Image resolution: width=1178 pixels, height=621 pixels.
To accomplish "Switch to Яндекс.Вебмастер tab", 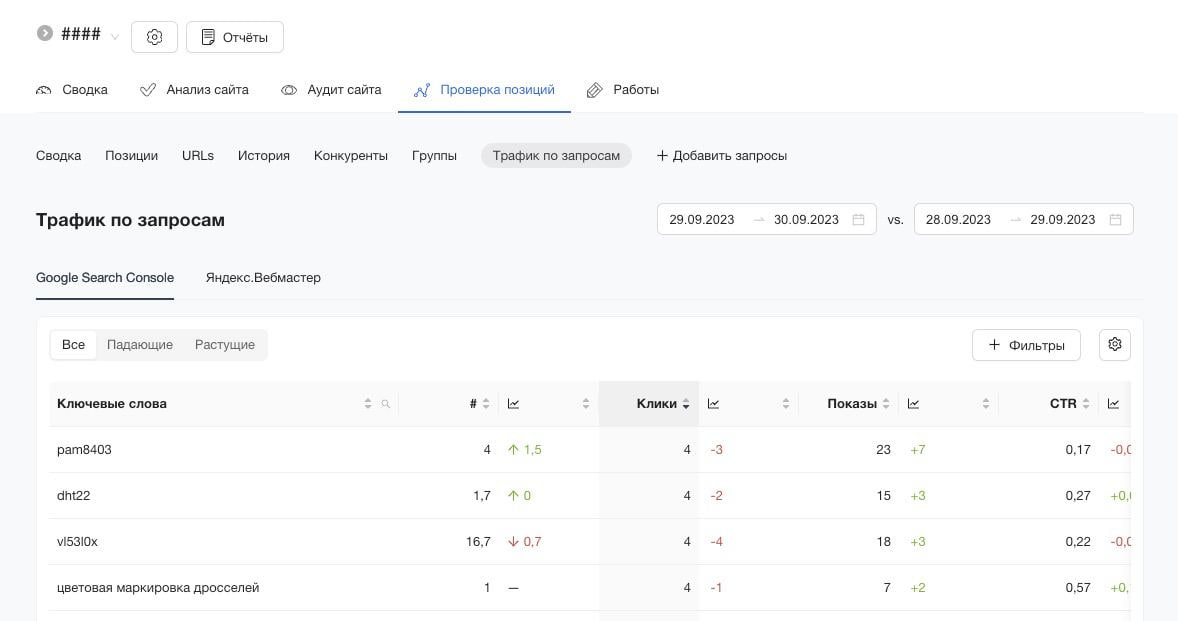I will (x=263, y=278).
